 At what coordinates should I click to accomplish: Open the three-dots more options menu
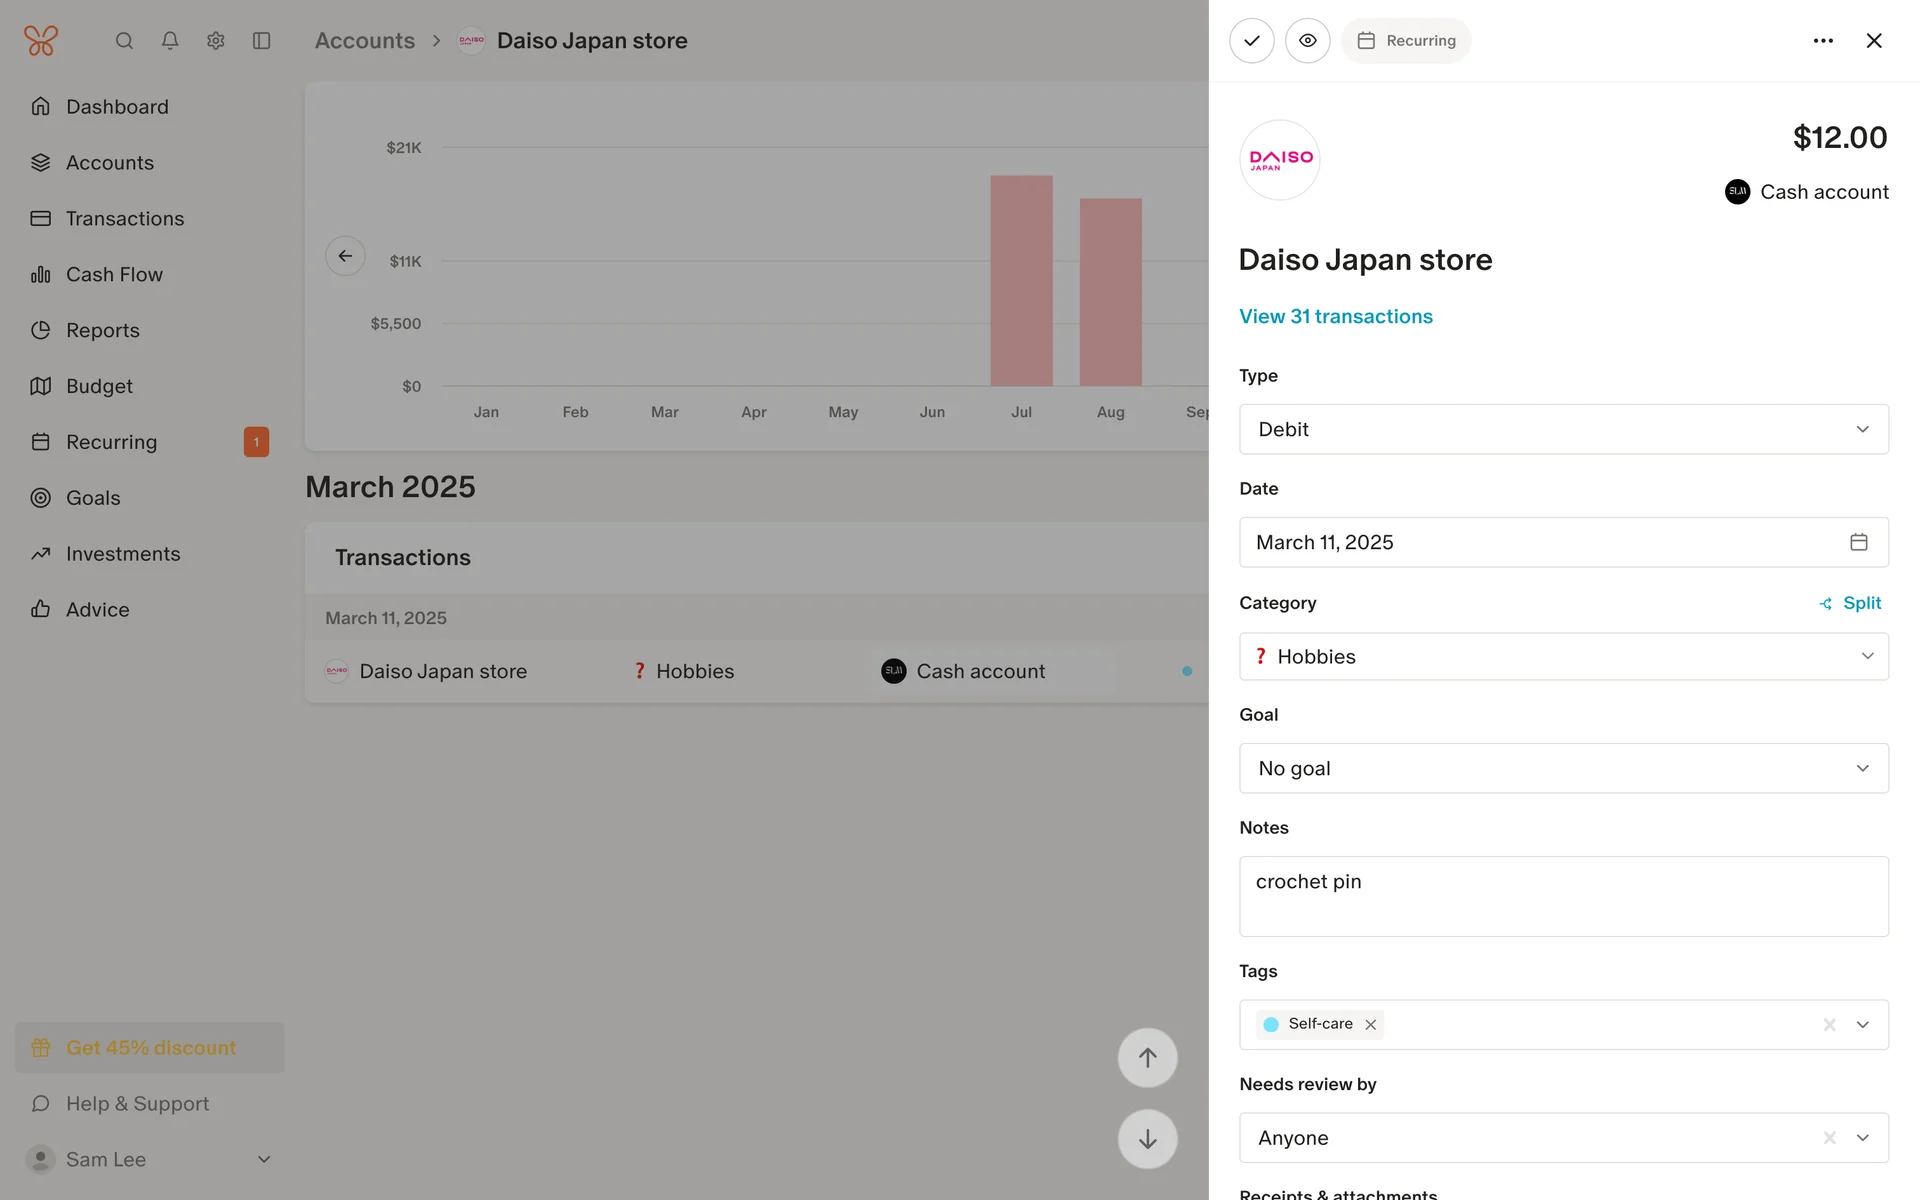(x=1822, y=41)
